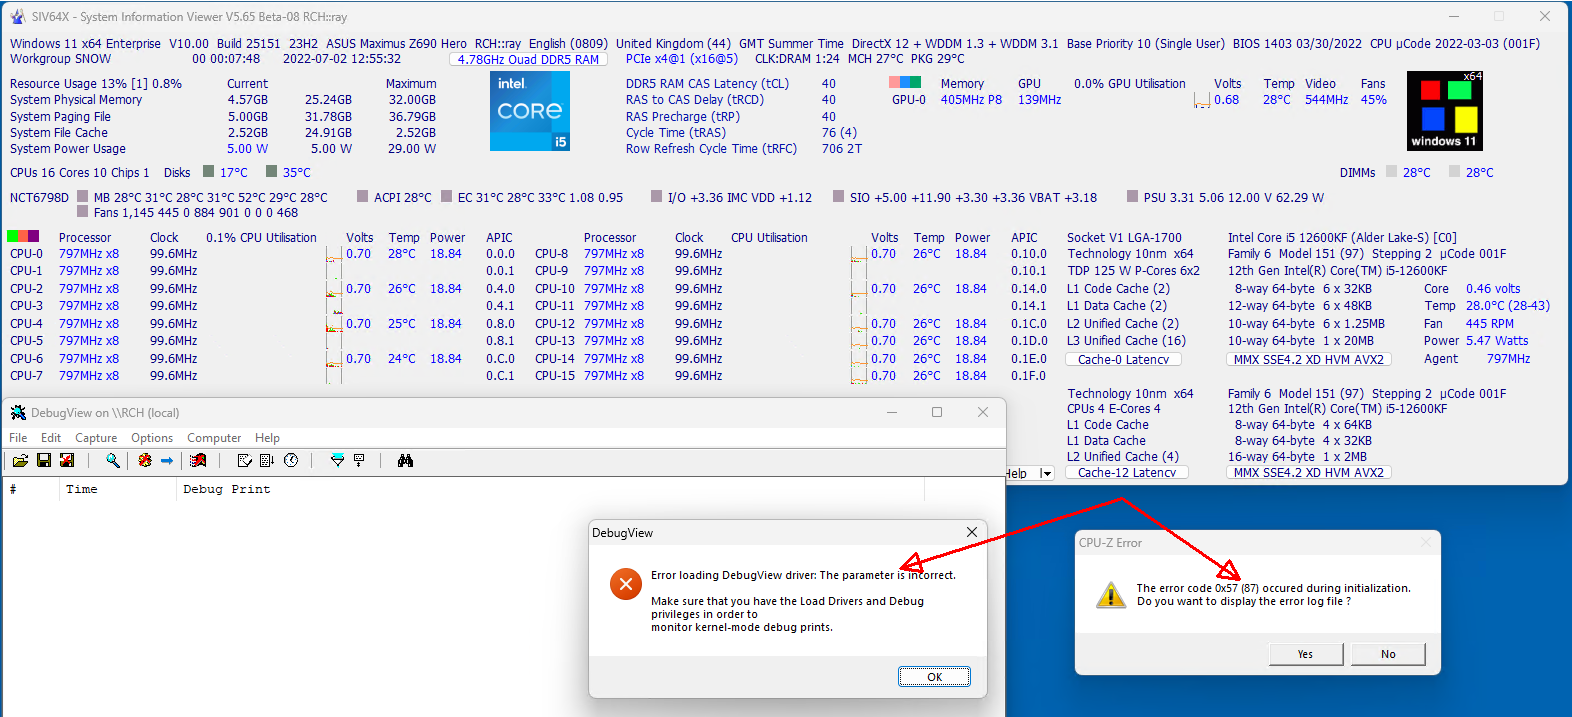Click the swatch before disk 35°C
Screen dimensions: 1572x717
point(272,171)
